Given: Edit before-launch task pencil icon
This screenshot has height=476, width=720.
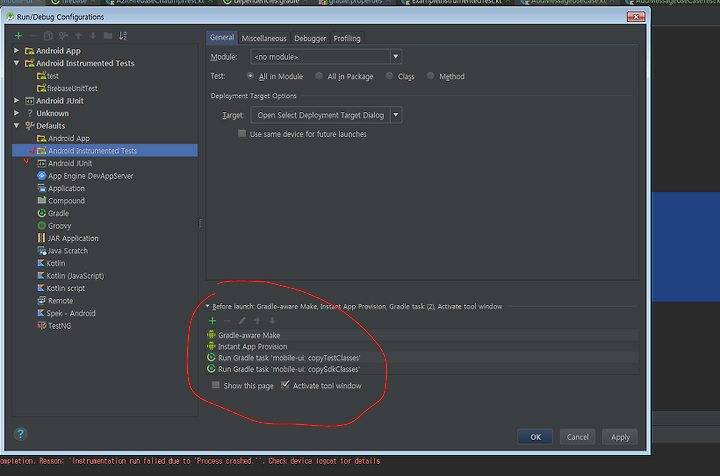Looking at the screenshot, I should point(242,321).
